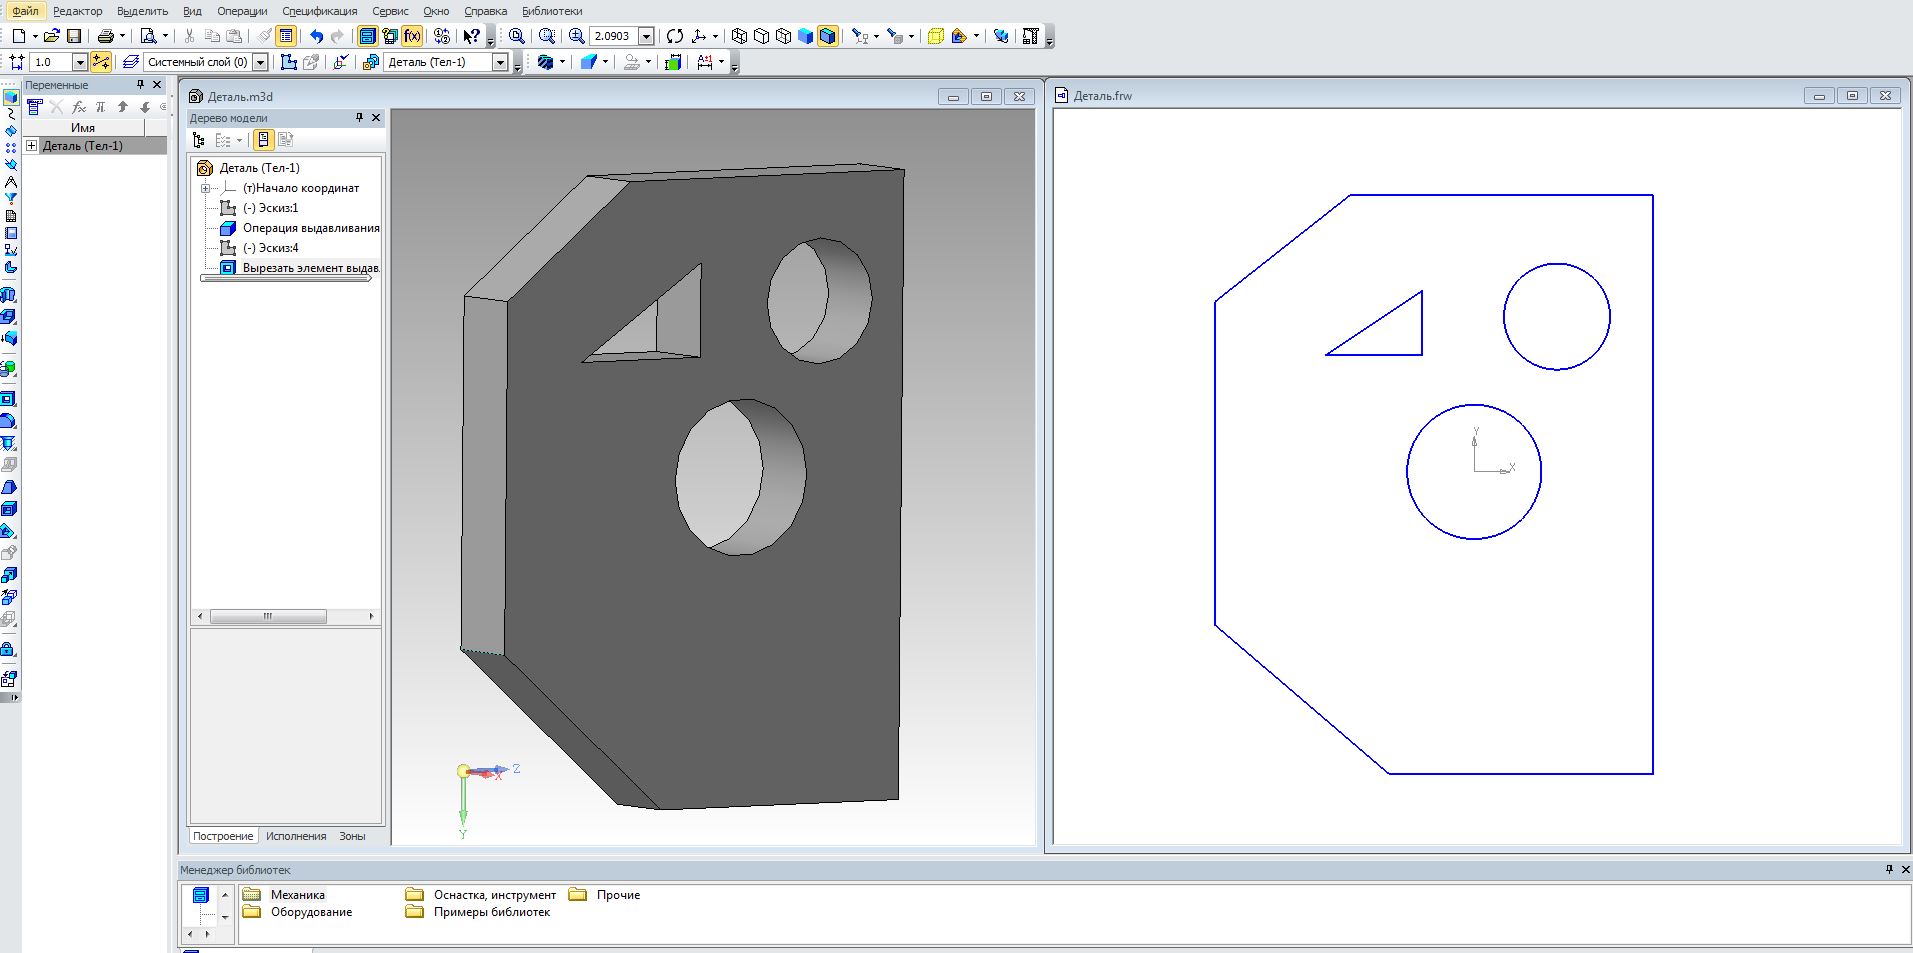This screenshot has height=953, width=1913.
Task: Click the model tree horizontal scrollbar thumb
Action: pos(267,616)
